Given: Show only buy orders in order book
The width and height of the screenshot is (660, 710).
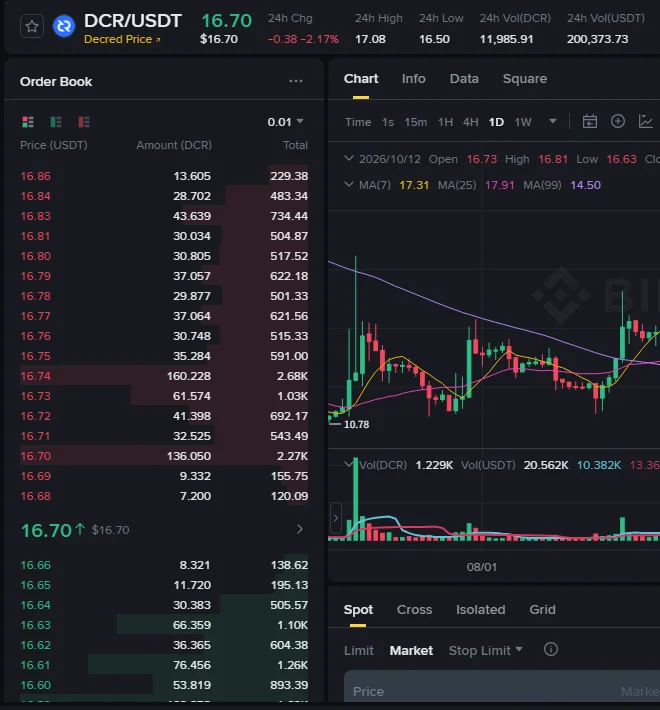Looking at the screenshot, I should [x=56, y=122].
